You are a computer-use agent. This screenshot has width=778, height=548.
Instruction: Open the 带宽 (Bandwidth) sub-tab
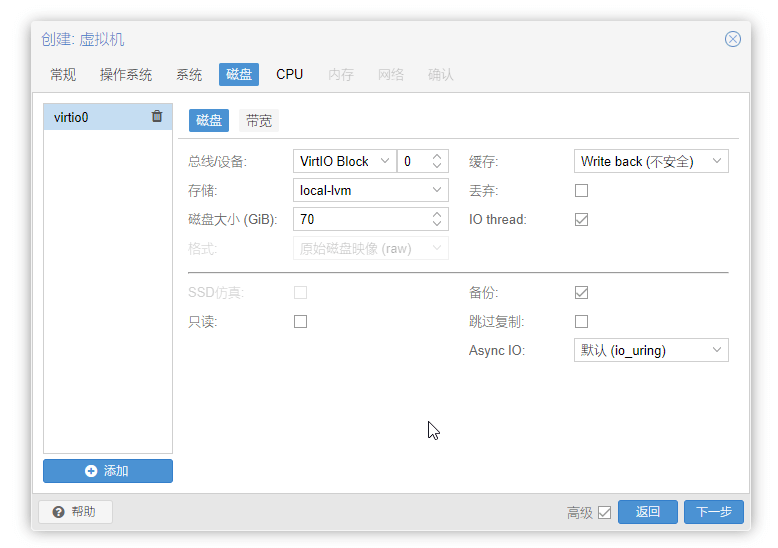tap(259, 121)
